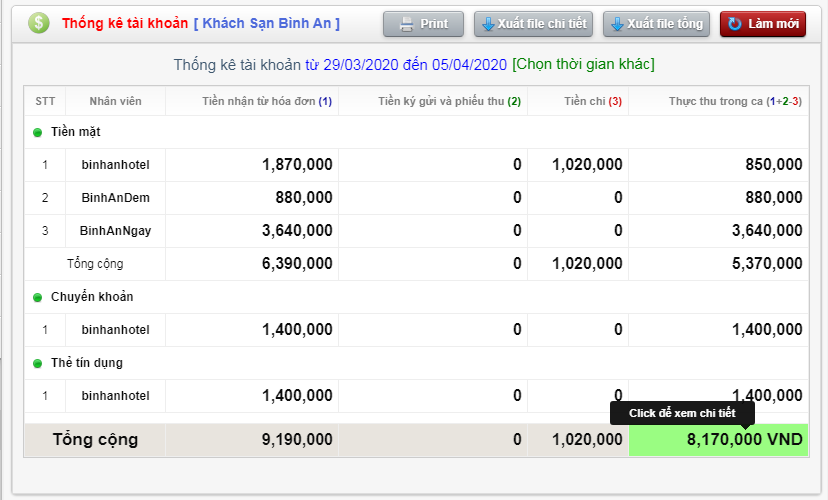Click download arrow on Xuất file chi tiết
The width and height of the screenshot is (828, 500).
point(488,24)
